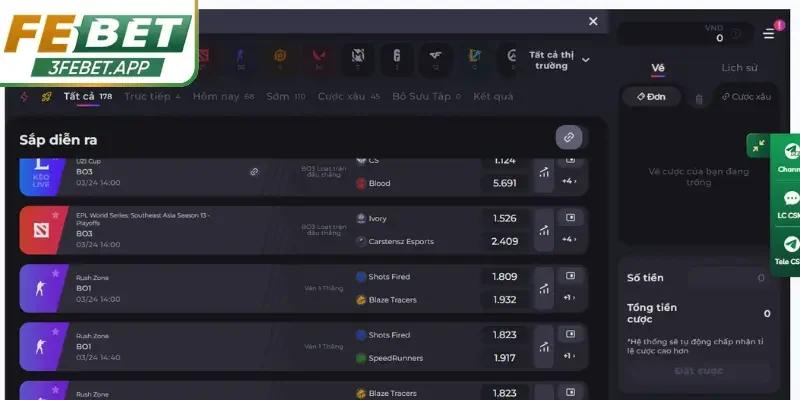Collapse the green support widget arrows icon
This screenshot has width=800, height=400.
tap(759, 145)
